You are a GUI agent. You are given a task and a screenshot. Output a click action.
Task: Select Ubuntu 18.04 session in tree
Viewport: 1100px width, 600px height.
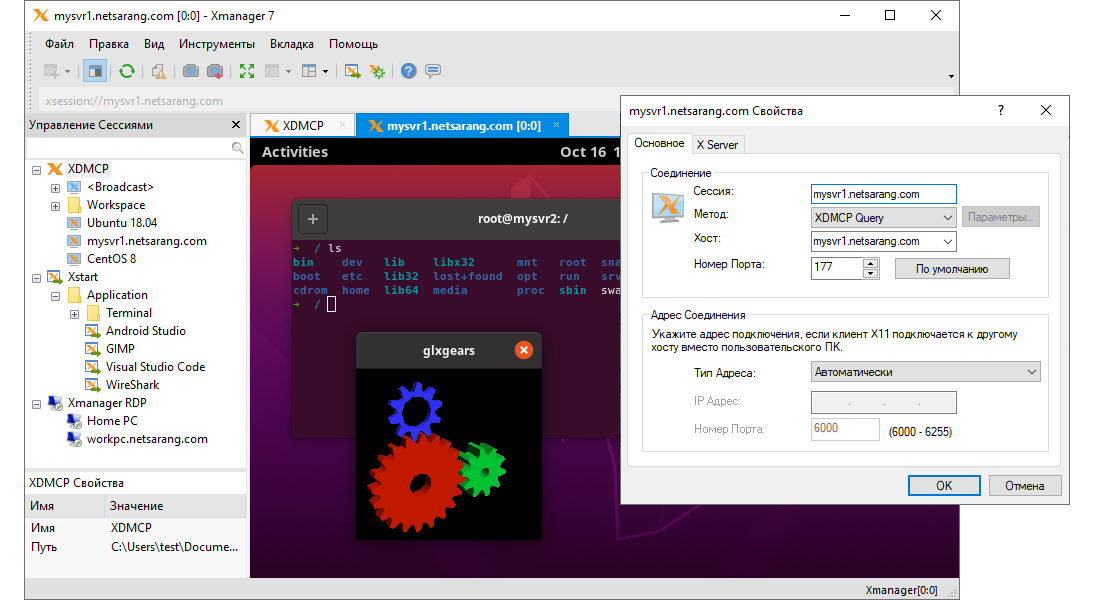tap(121, 223)
